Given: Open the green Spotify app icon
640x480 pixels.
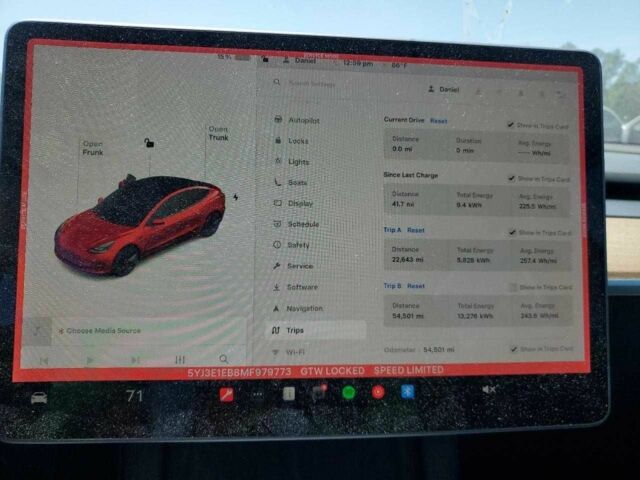Looking at the screenshot, I should tap(348, 393).
